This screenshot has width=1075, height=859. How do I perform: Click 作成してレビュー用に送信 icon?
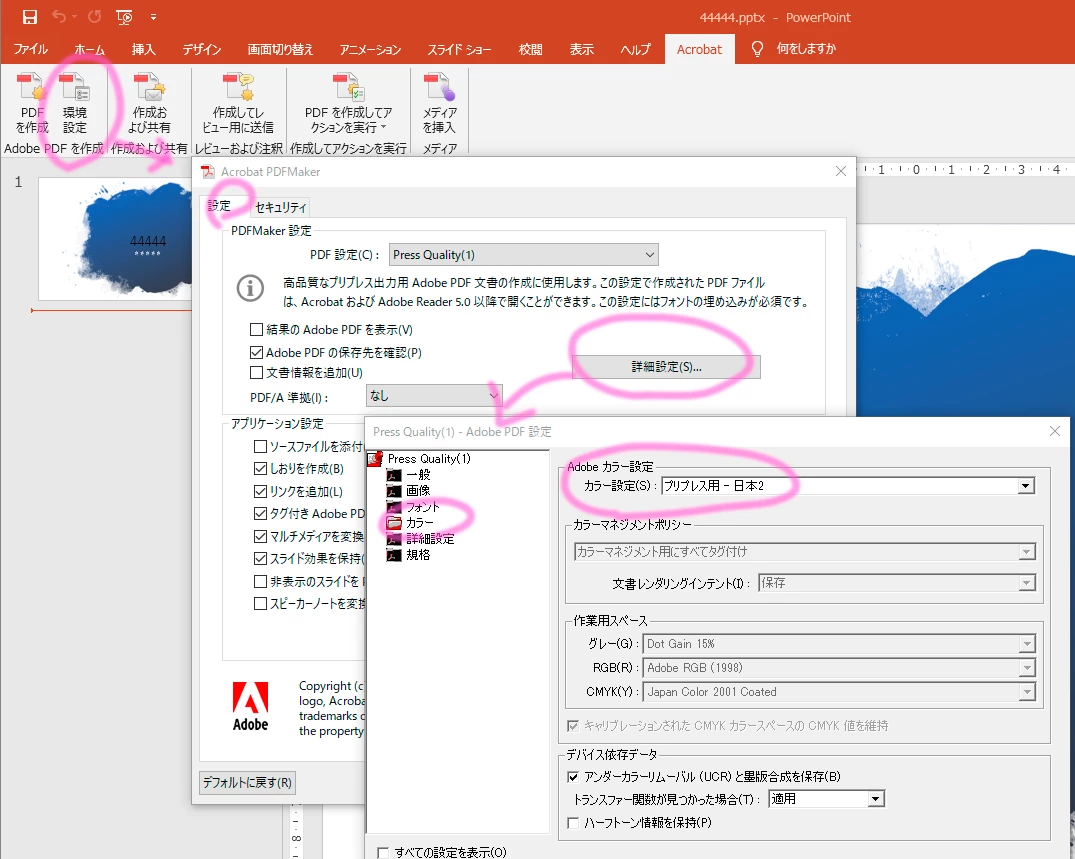coord(238,104)
